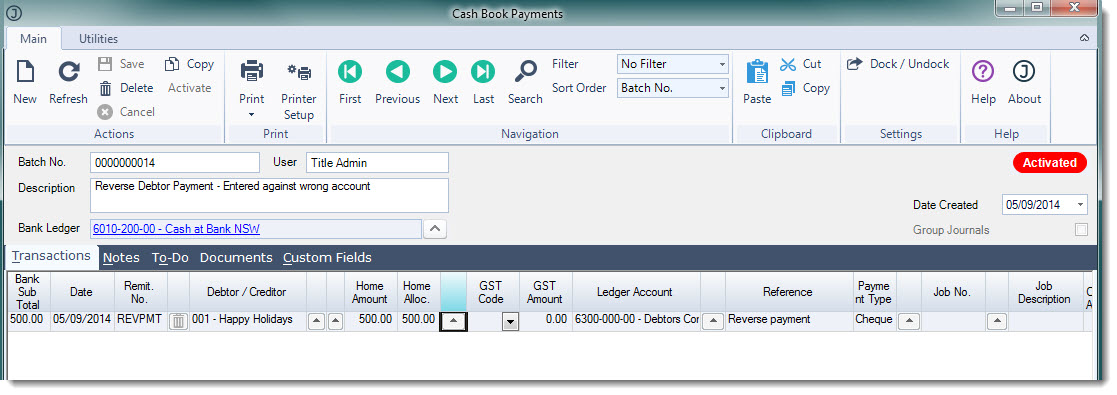Open Printer Setup
The image size is (1117, 395).
[298, 91]
